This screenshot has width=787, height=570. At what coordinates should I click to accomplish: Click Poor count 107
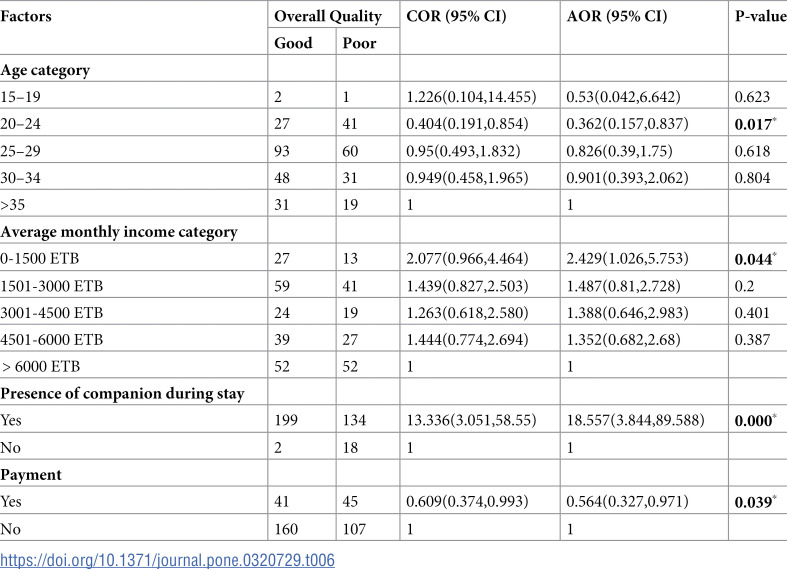[x=354, y=529]
